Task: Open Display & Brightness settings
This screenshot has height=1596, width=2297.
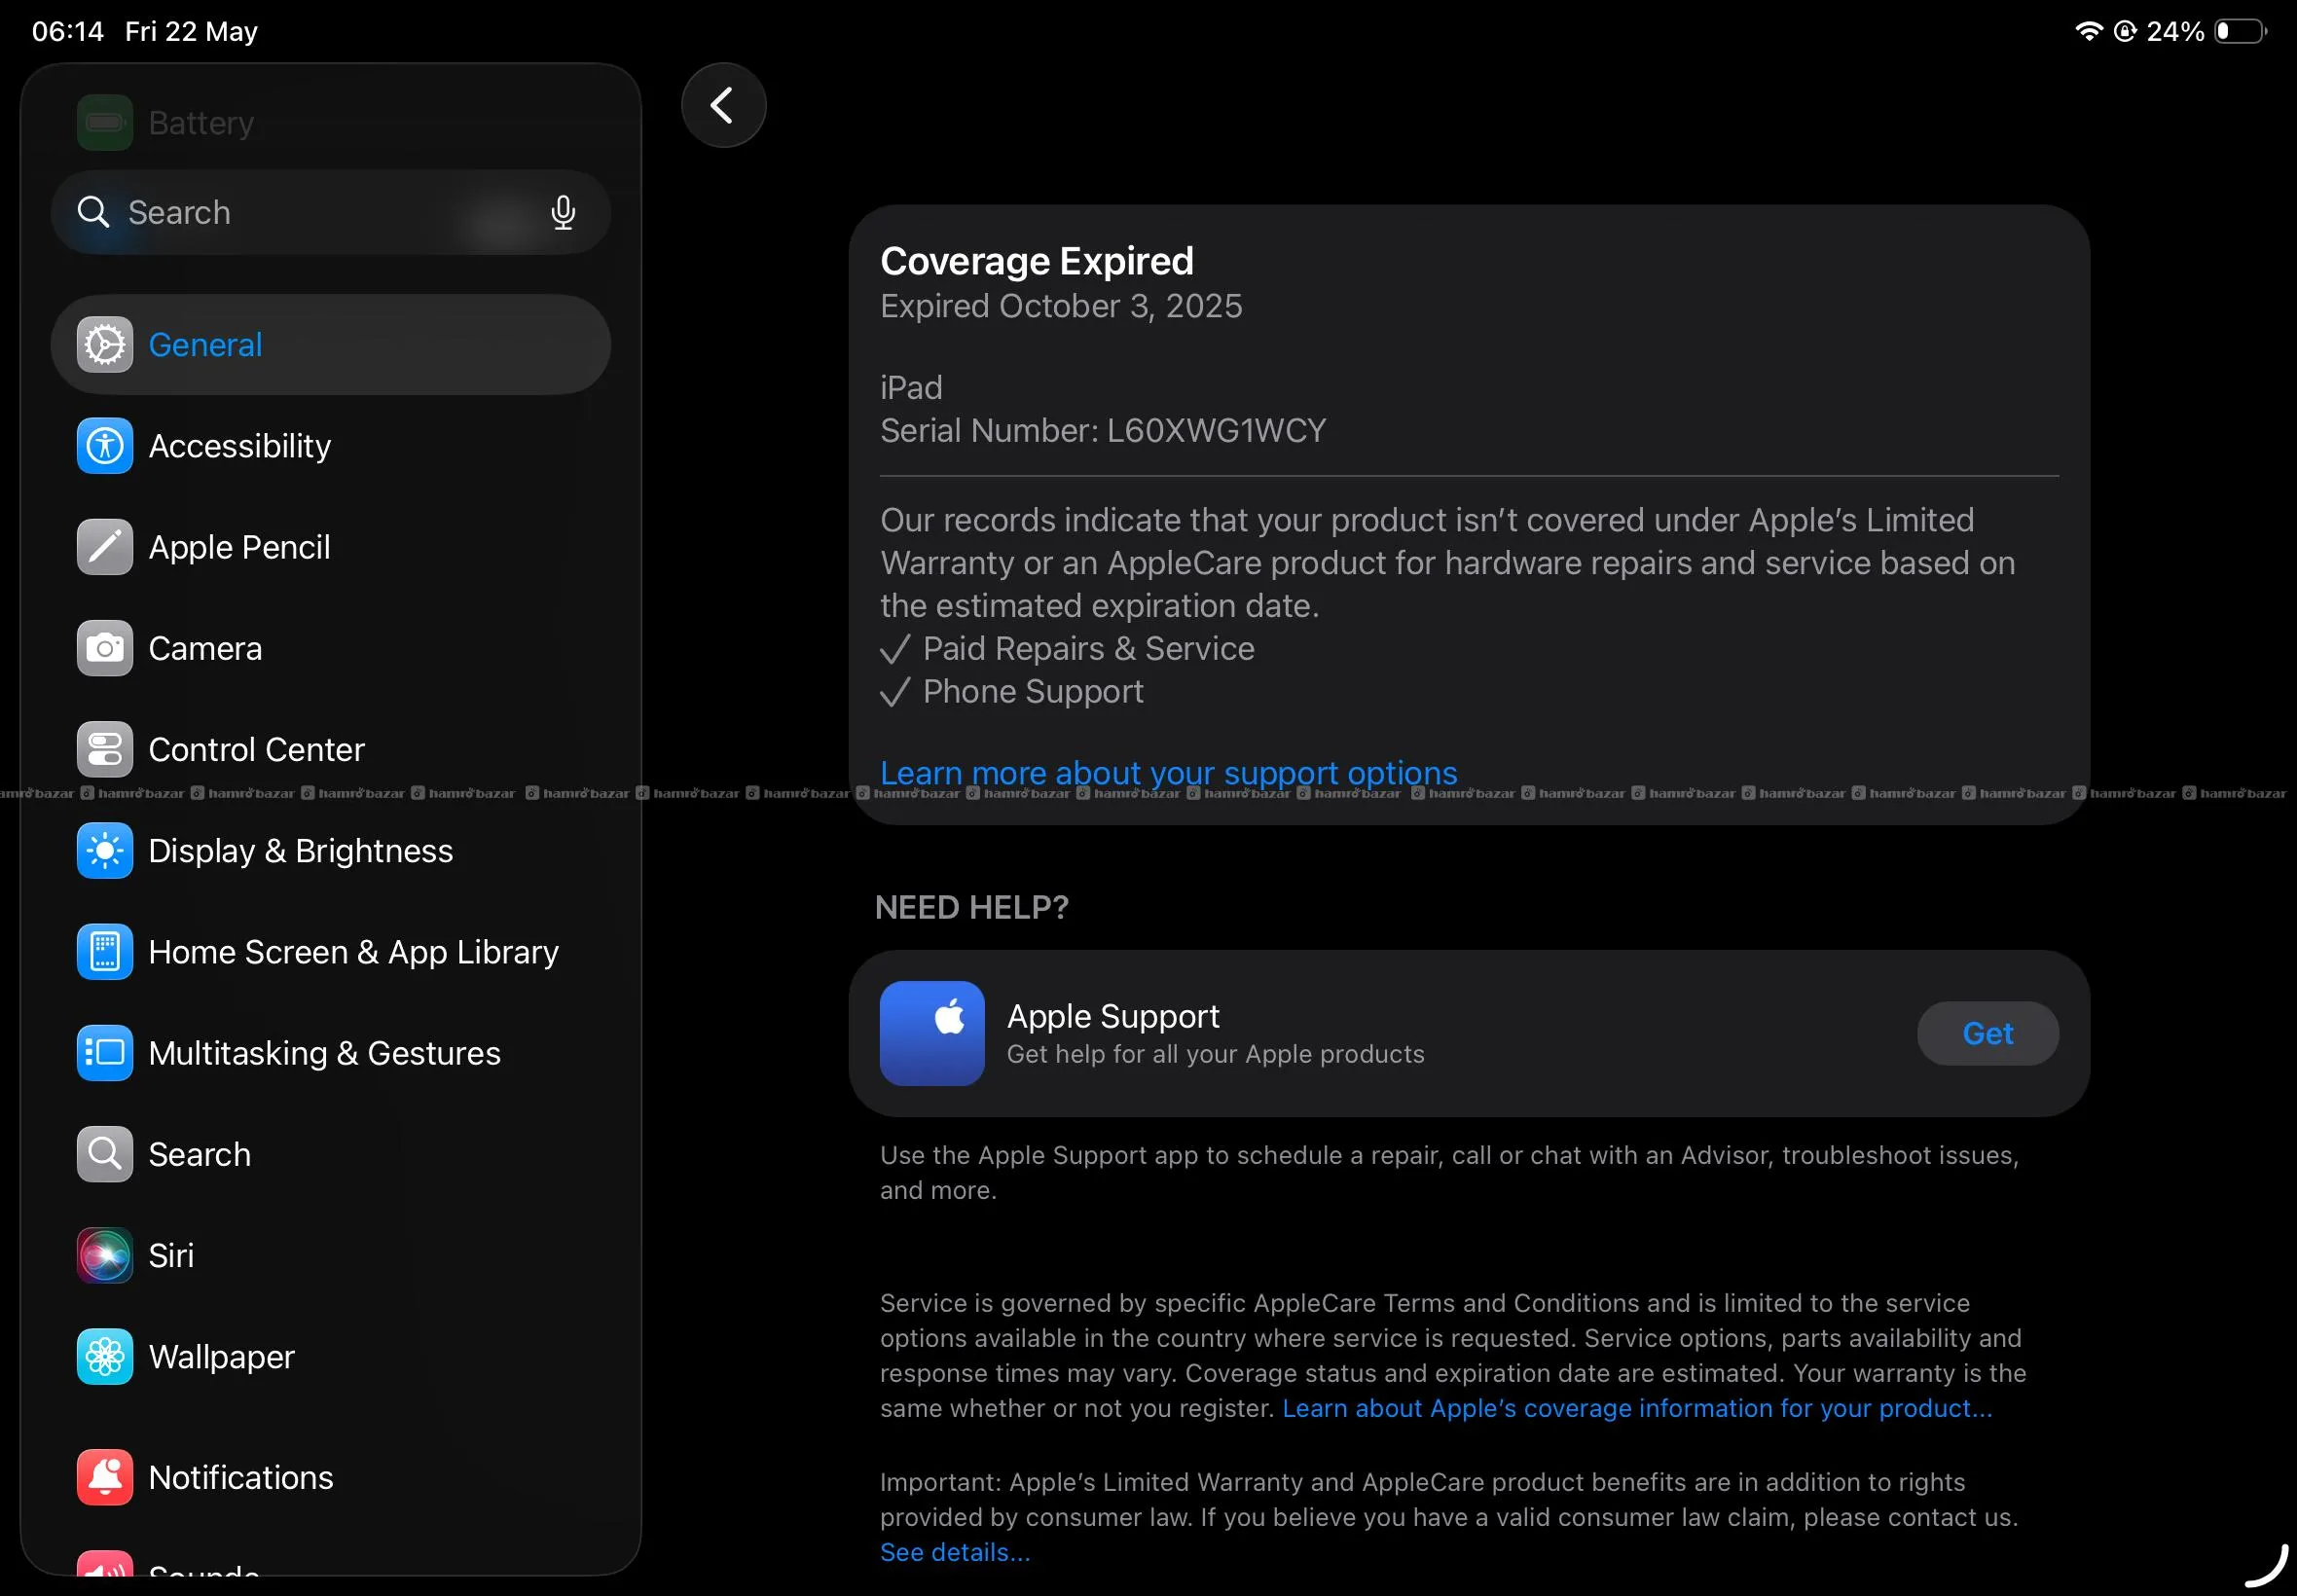Action: [331, 851]
